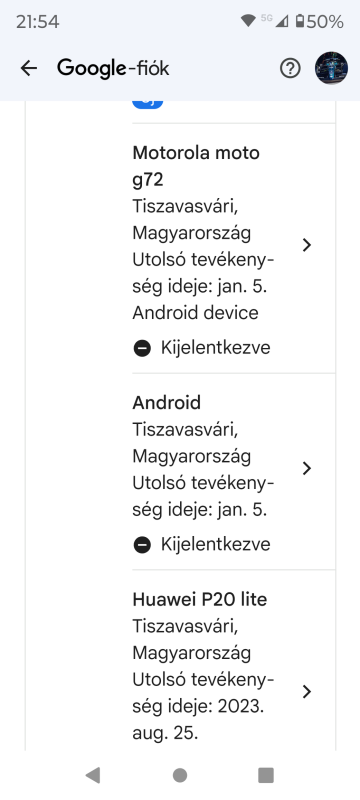Open the Huawei P20 lite title
Image resolution: width=360 pixels, height=800 pixels.
[x=200, y=599]
